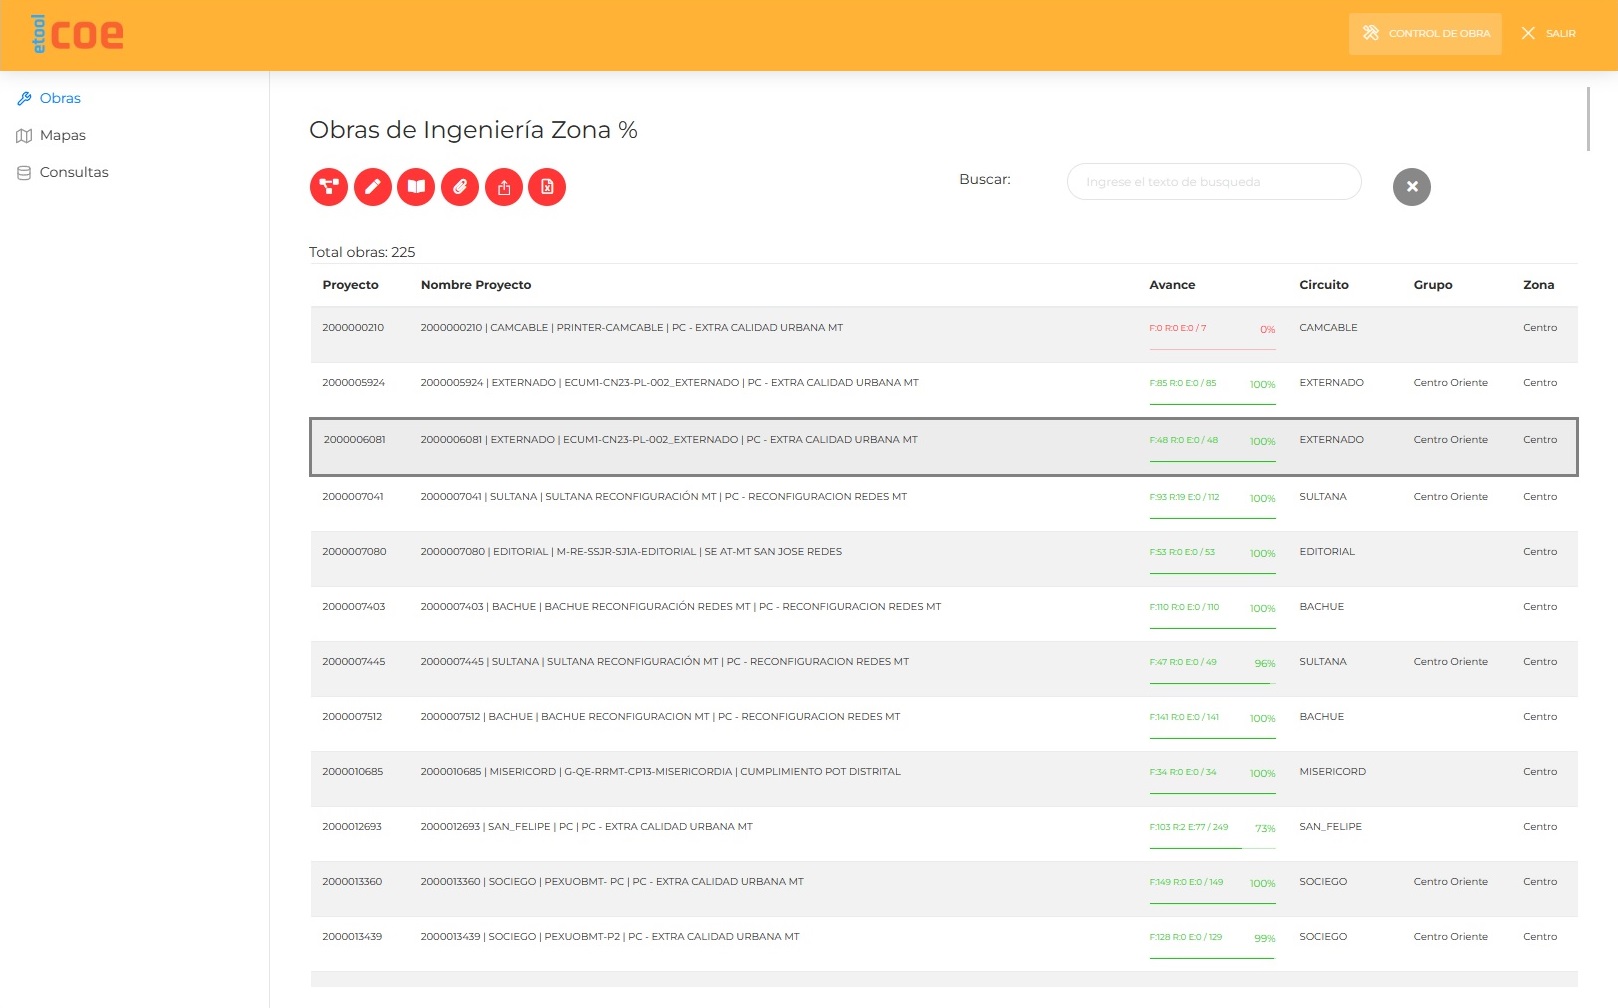This screenshot has height=1008, width=1618.
Task: Open the red open-book icon button
Action: (x=416, y=187)
